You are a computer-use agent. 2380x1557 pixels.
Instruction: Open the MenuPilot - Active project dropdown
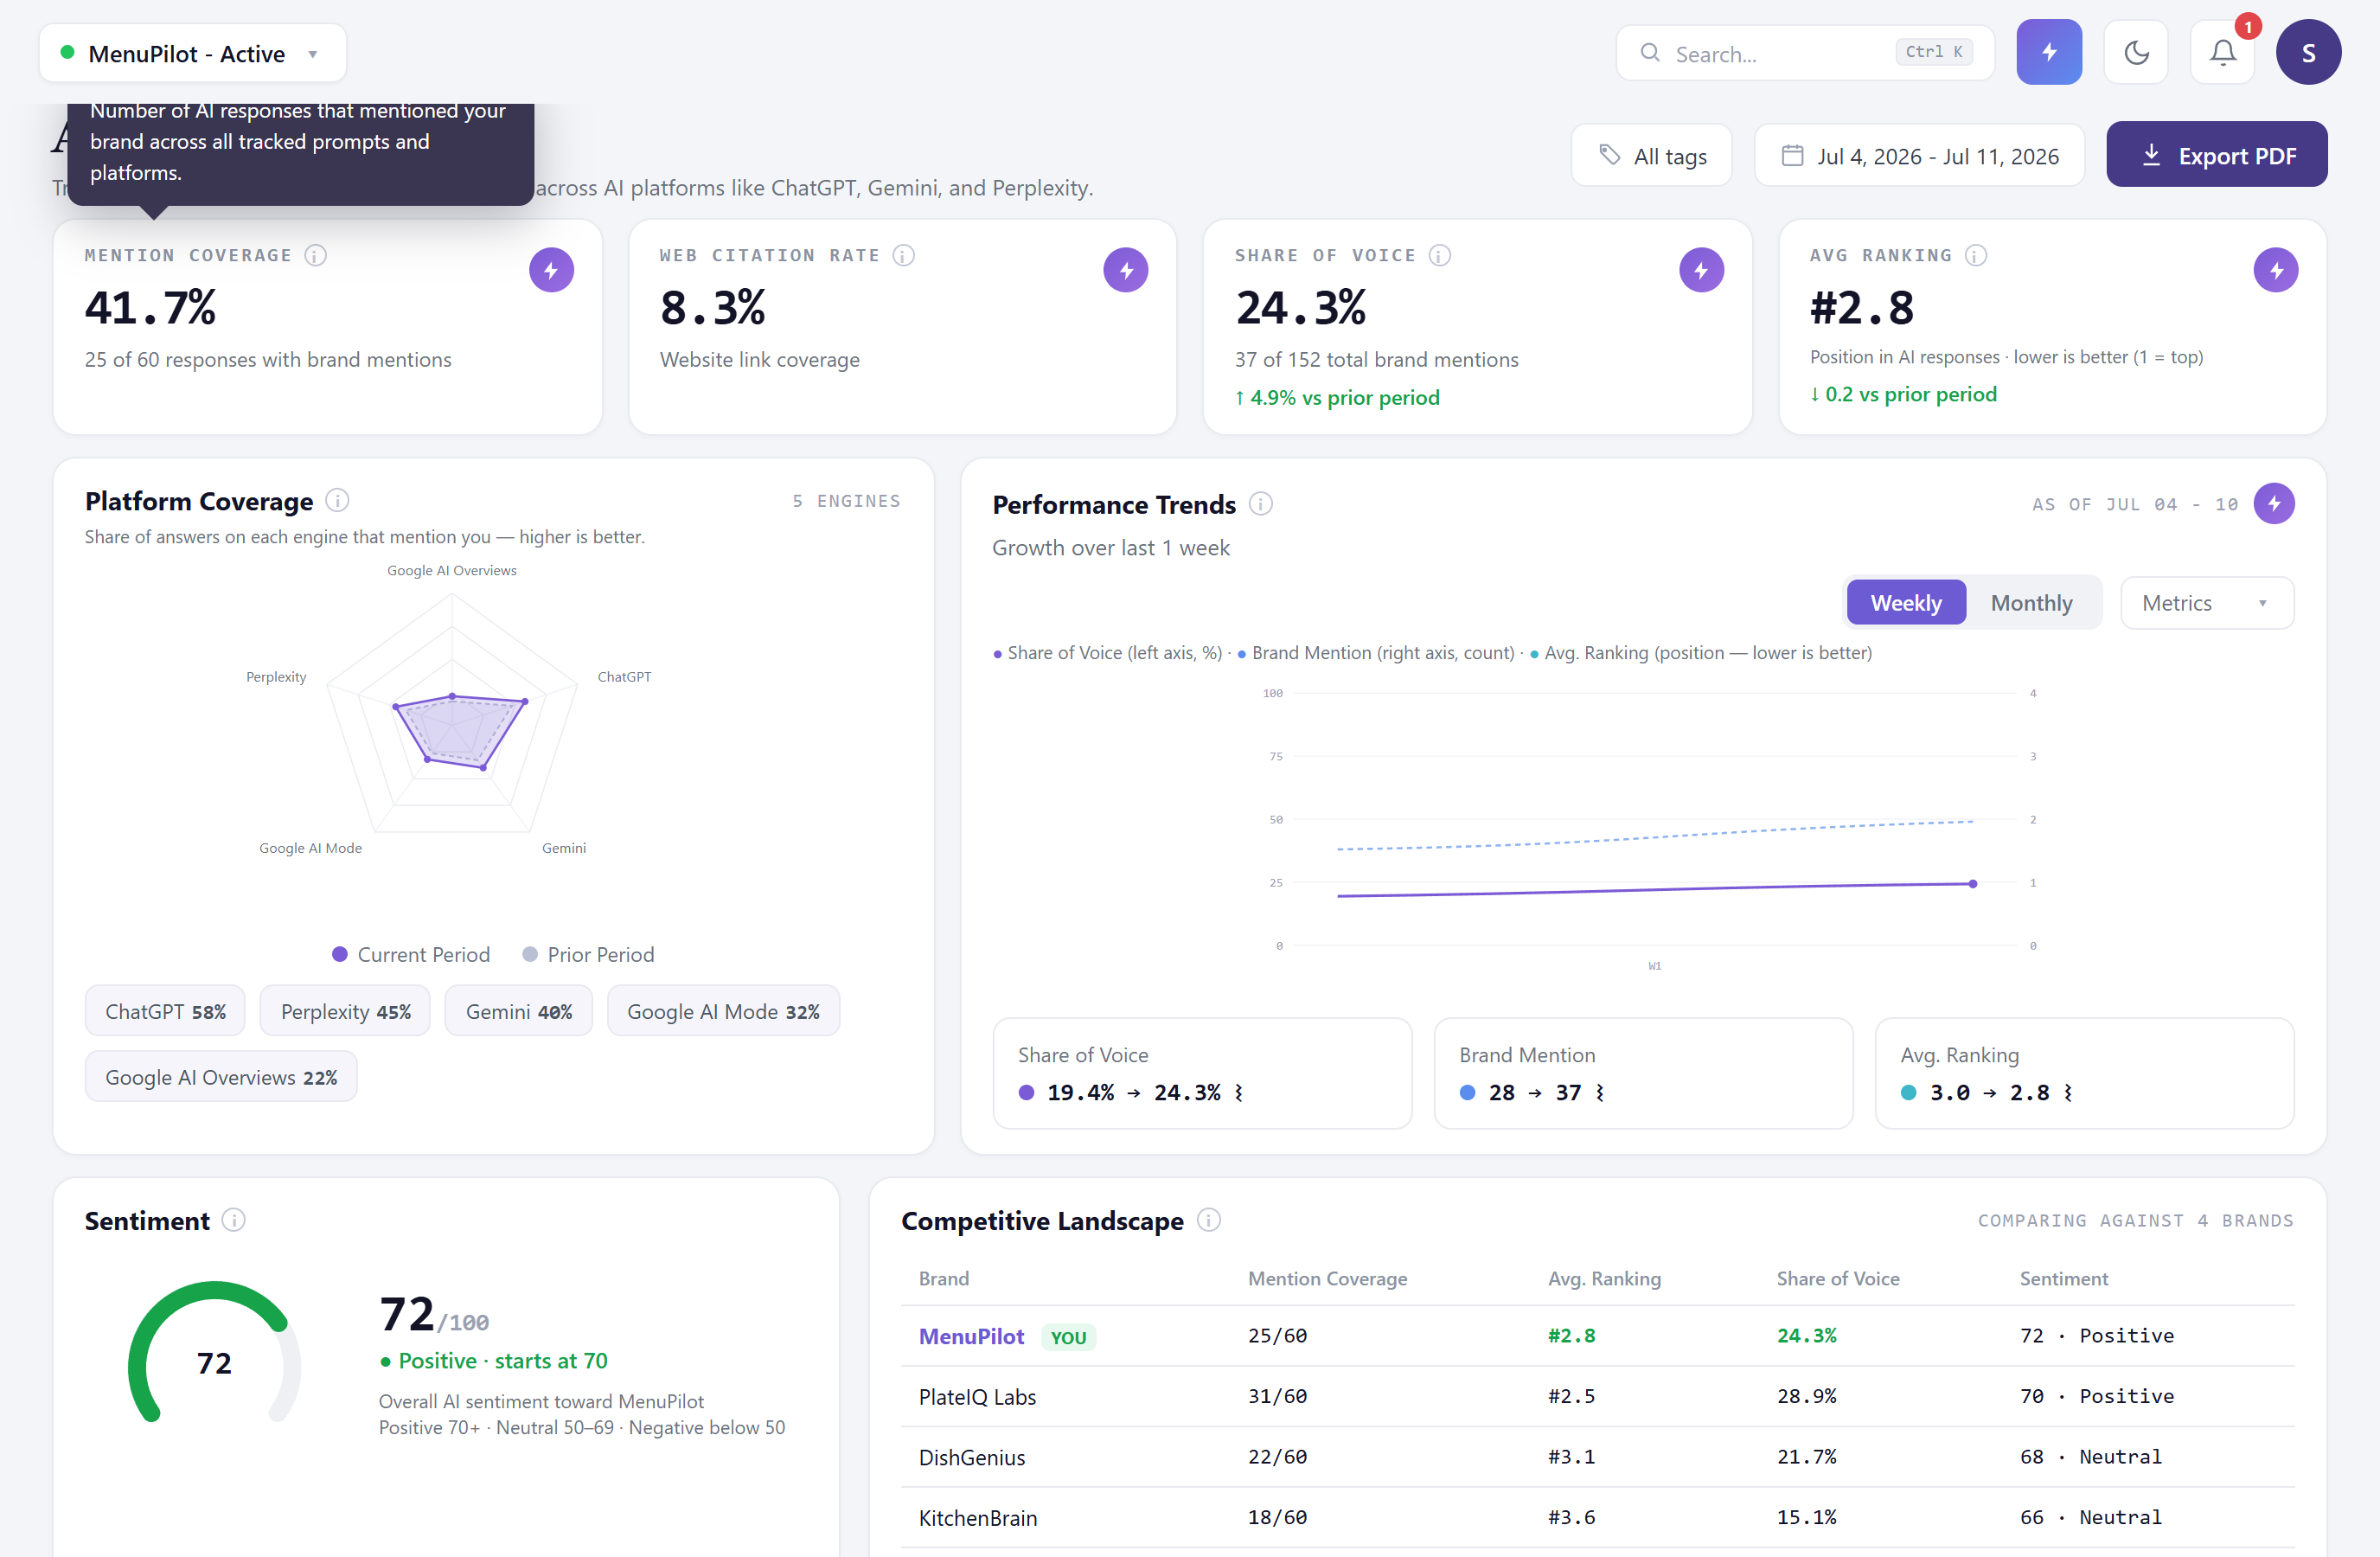pos(192,53)
